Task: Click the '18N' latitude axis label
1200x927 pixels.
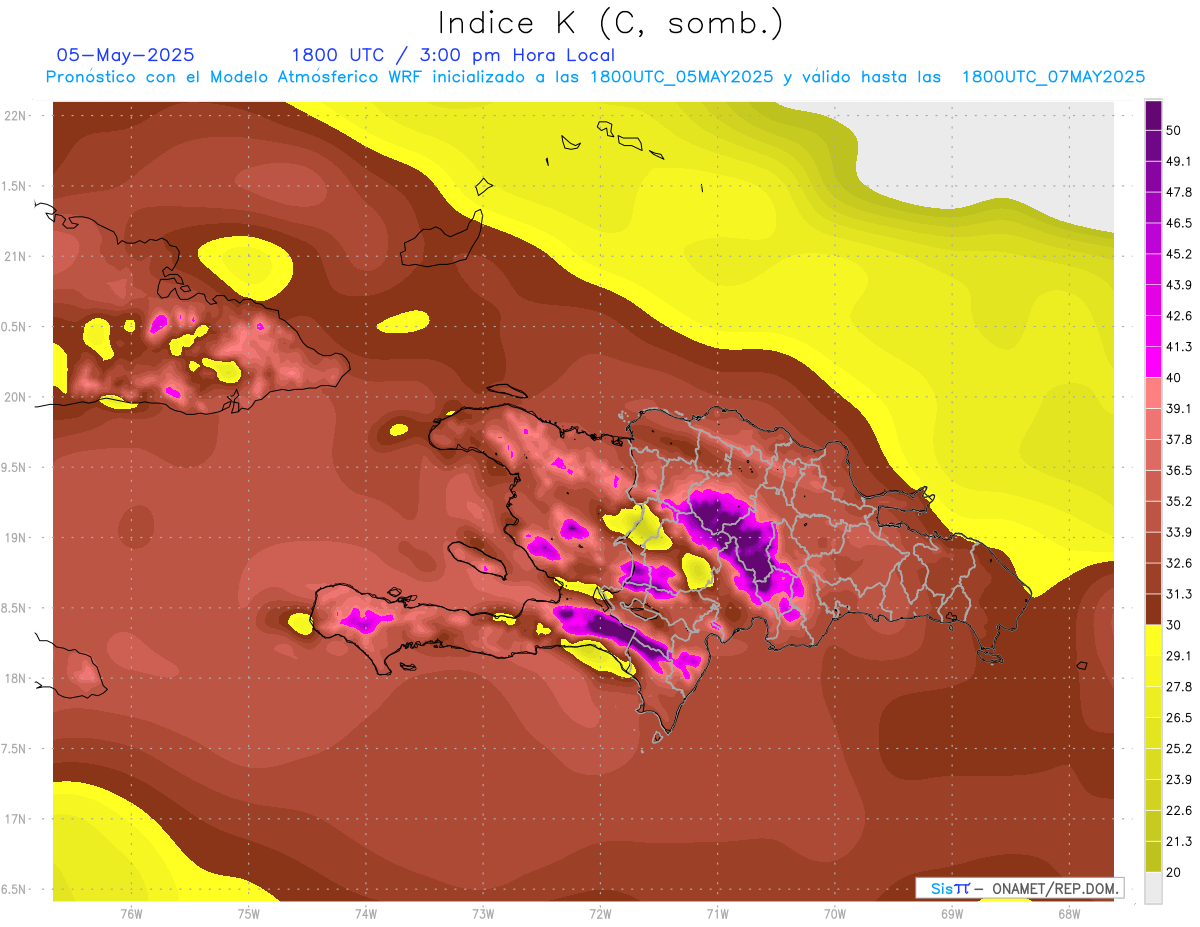Action: [15, 678]
